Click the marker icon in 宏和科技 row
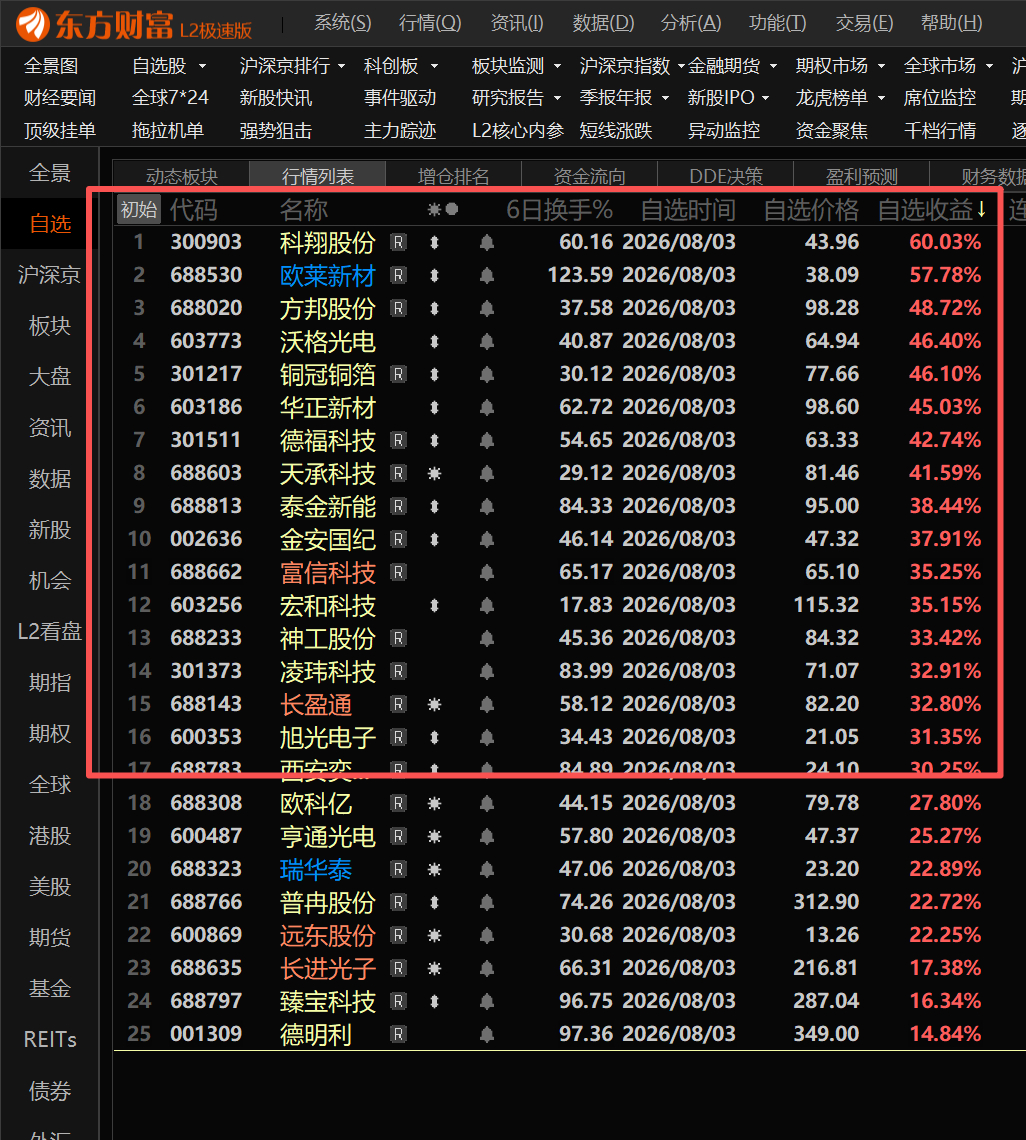Screen dimensions: 1026x1140 tap(434, 606)
